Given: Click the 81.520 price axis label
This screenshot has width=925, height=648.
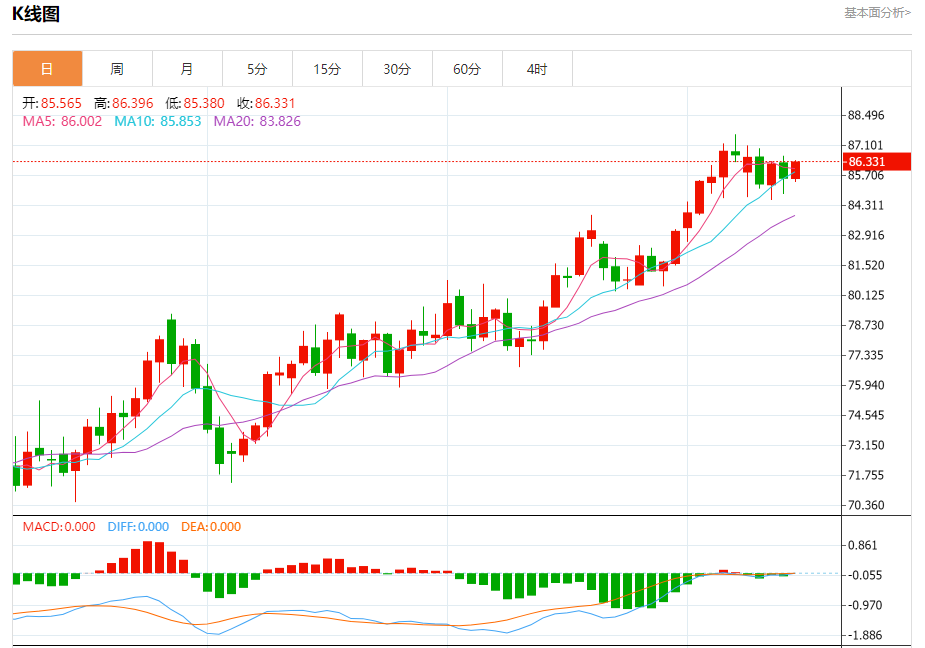Looking at the screenshot, I should (x=866, y=266).
